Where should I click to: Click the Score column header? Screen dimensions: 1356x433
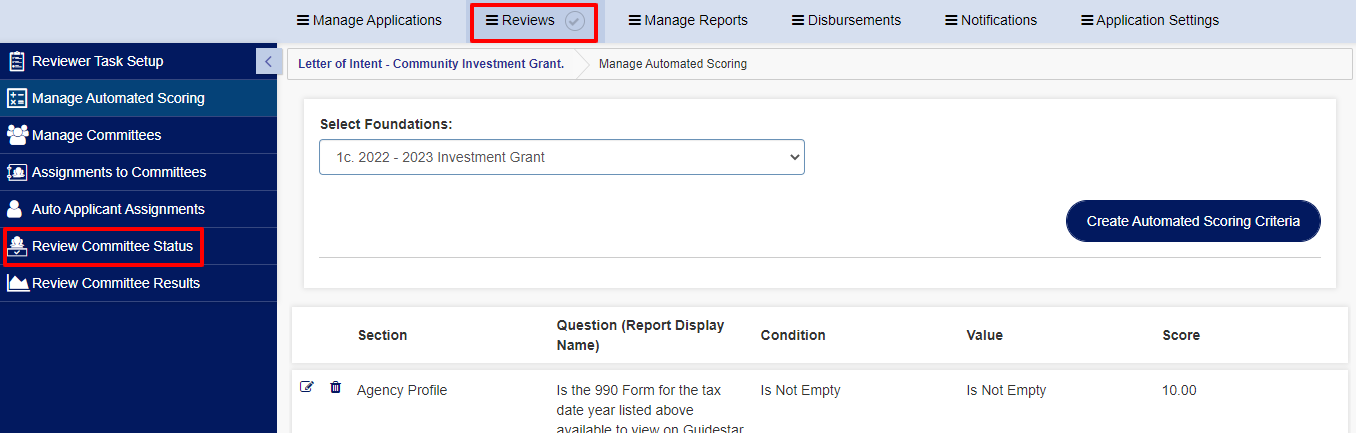[1181, 335]
